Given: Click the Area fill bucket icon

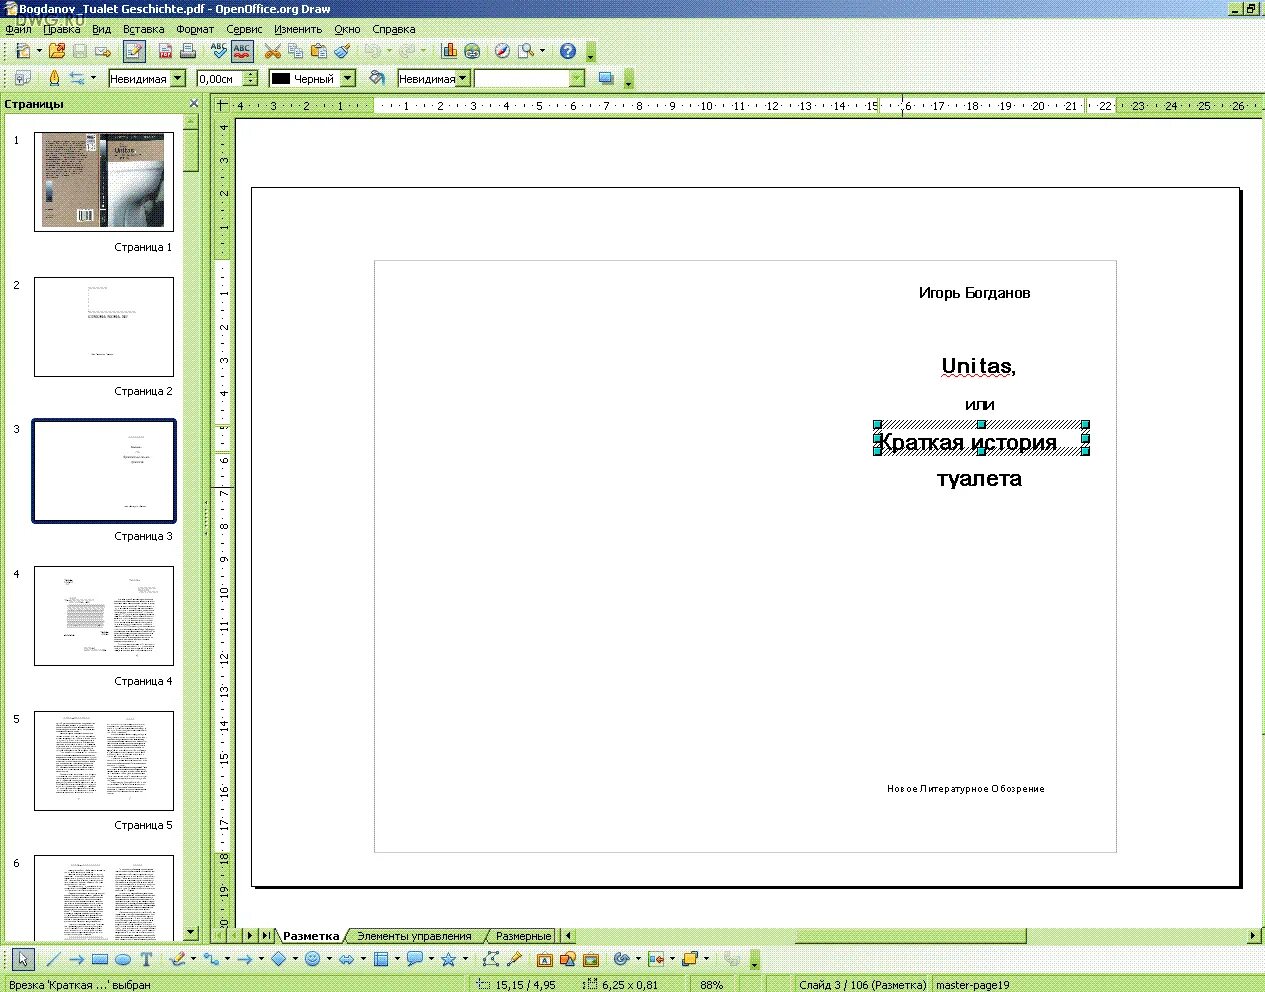Looking at the screenshot, I should [x=377, y=78].
